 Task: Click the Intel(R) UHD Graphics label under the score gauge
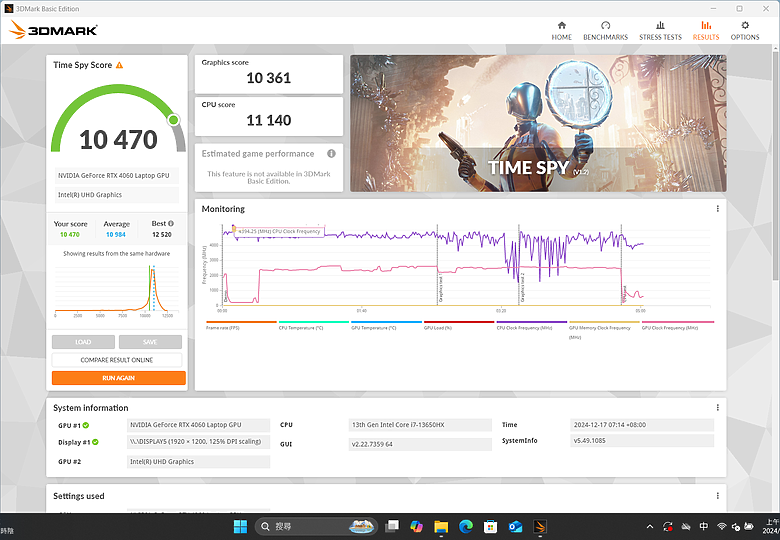click(x=116, y=195)
